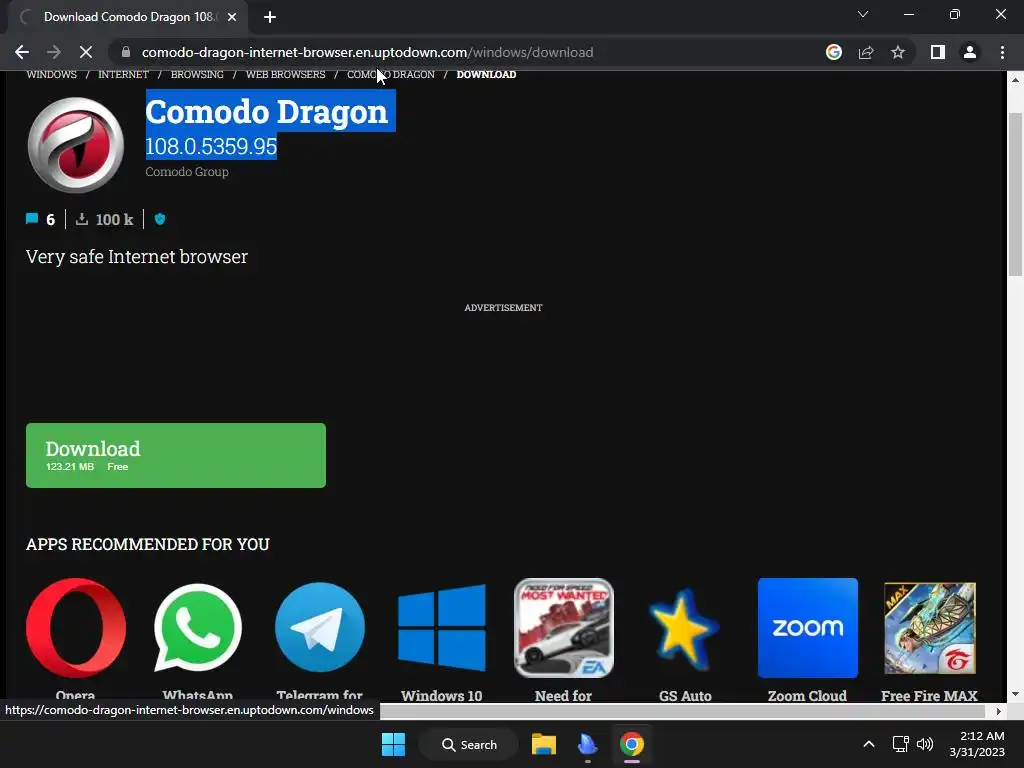Open Chrome three-dot menu

(x=1002, y=52)
